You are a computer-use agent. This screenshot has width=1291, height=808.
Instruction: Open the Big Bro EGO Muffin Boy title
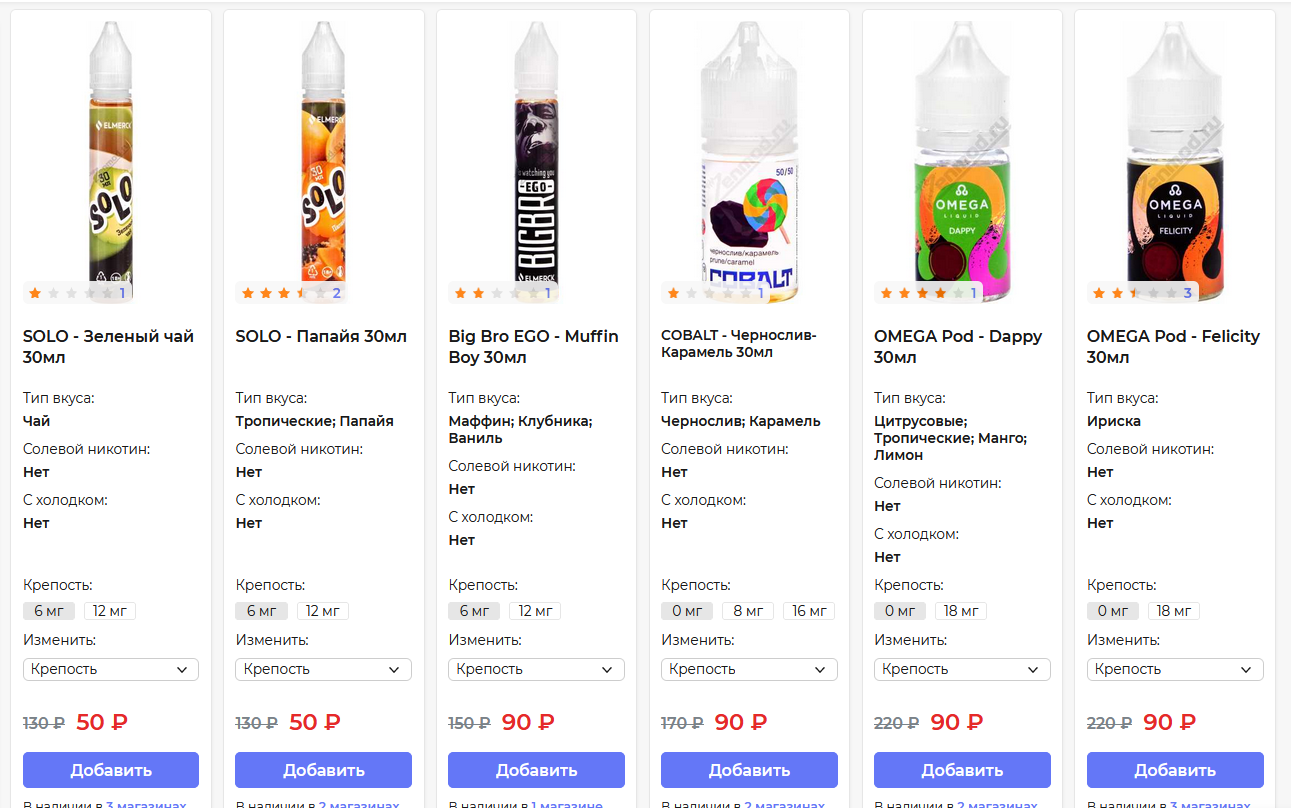[x=533, y=346]
